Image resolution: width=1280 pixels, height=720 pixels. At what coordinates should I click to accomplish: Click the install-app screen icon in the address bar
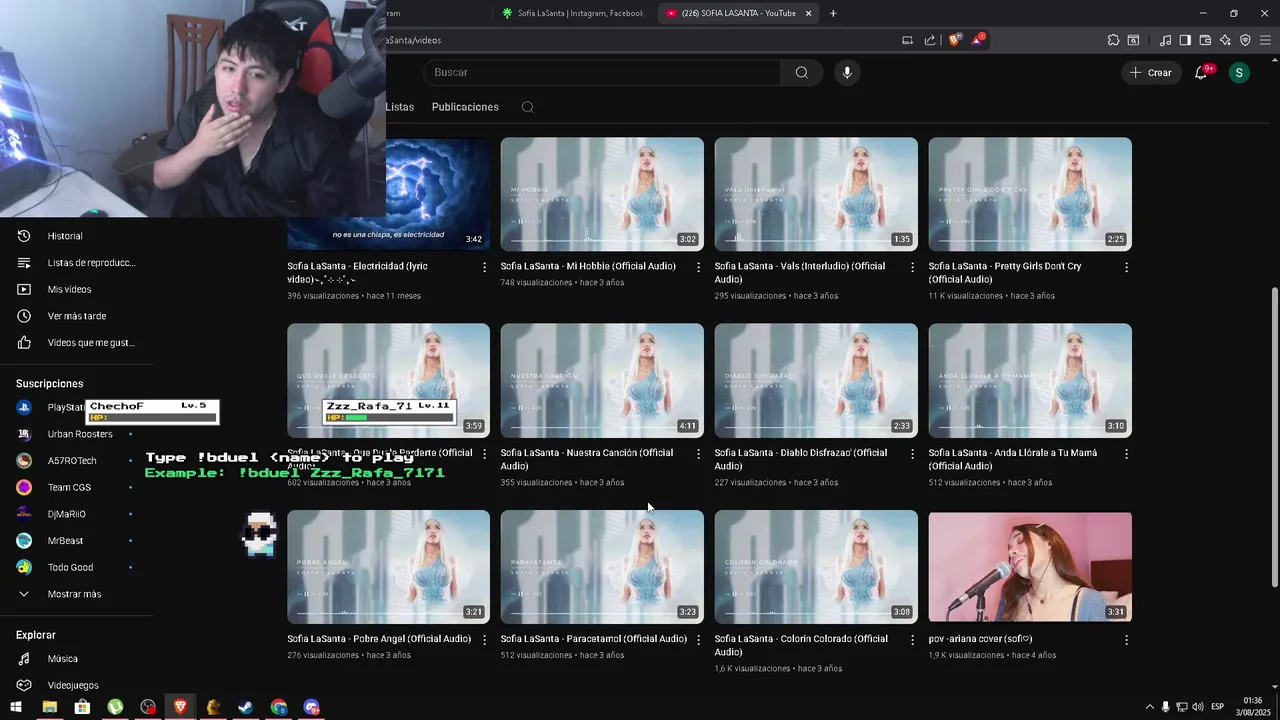[x=907, y=40]
